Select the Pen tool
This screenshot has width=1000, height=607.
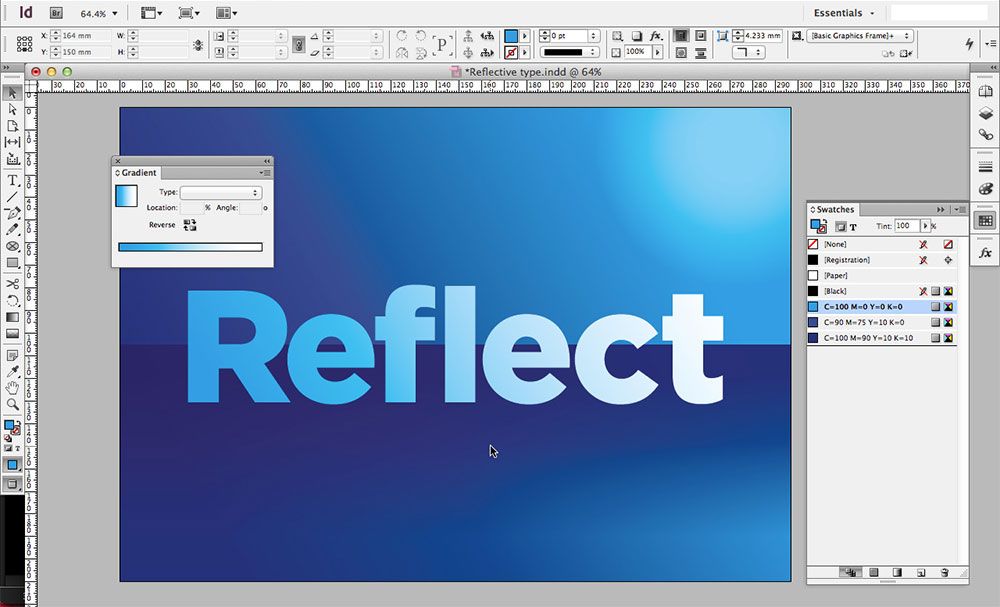click(x=12, y=214)
